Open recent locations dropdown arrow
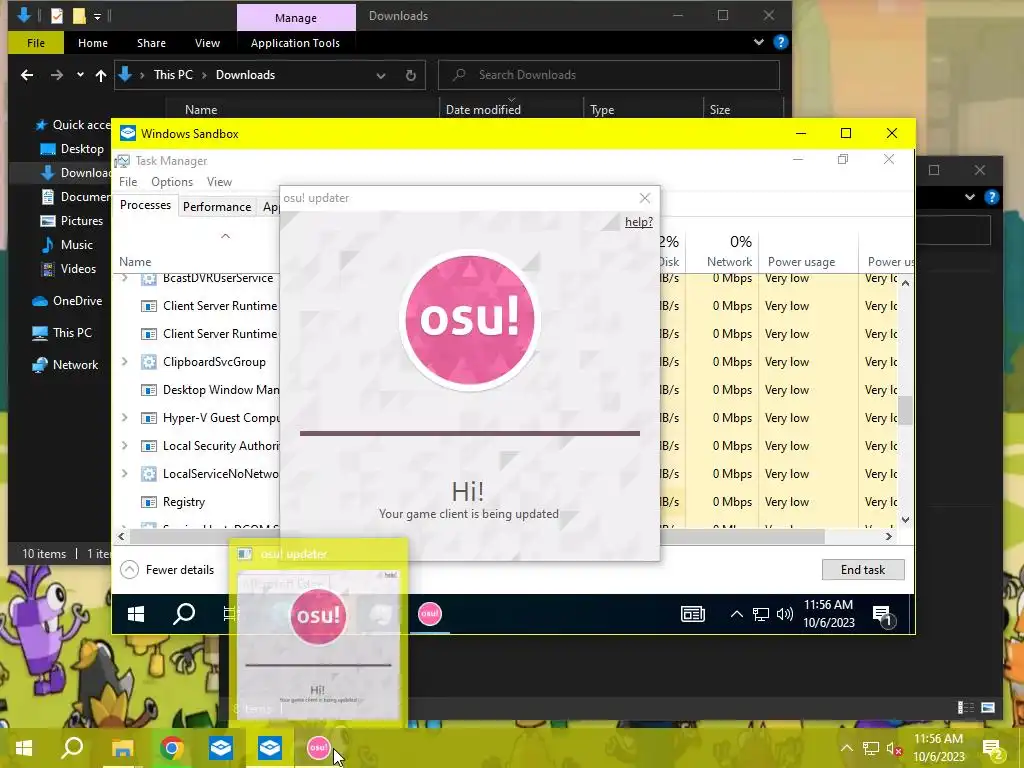 (80, 75)
